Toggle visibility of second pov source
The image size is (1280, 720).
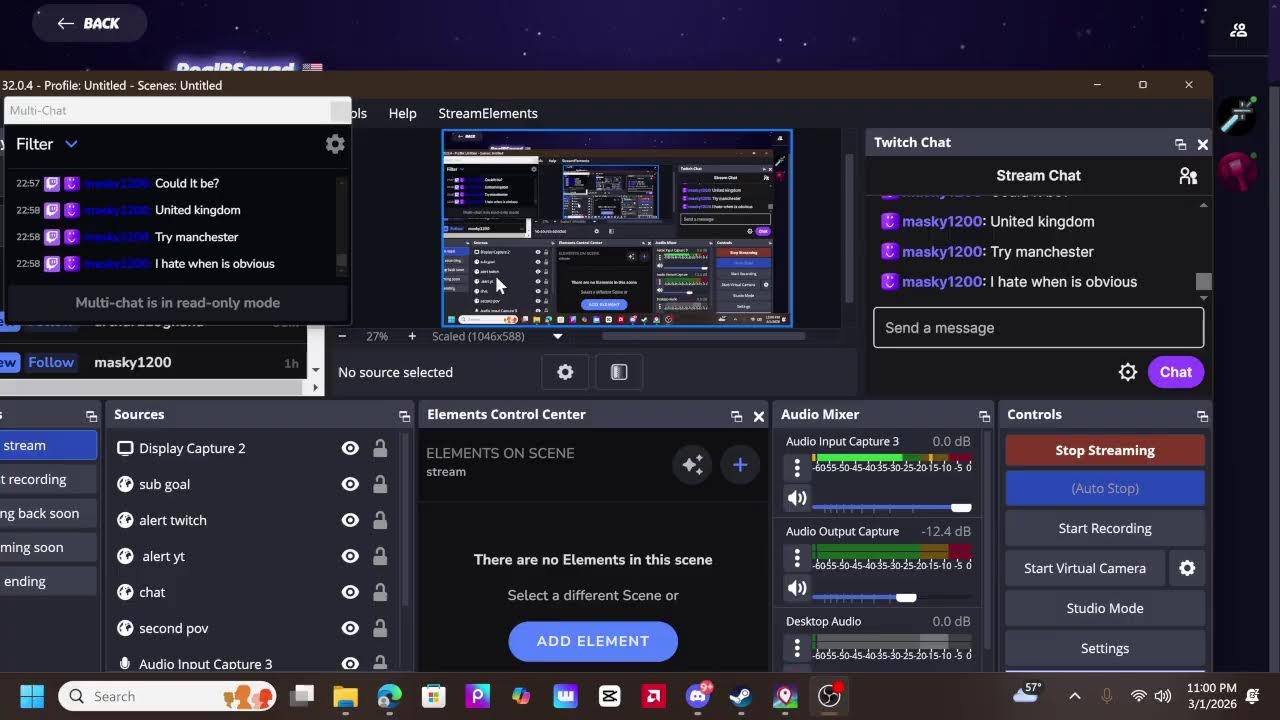click(x=350, y=628)
